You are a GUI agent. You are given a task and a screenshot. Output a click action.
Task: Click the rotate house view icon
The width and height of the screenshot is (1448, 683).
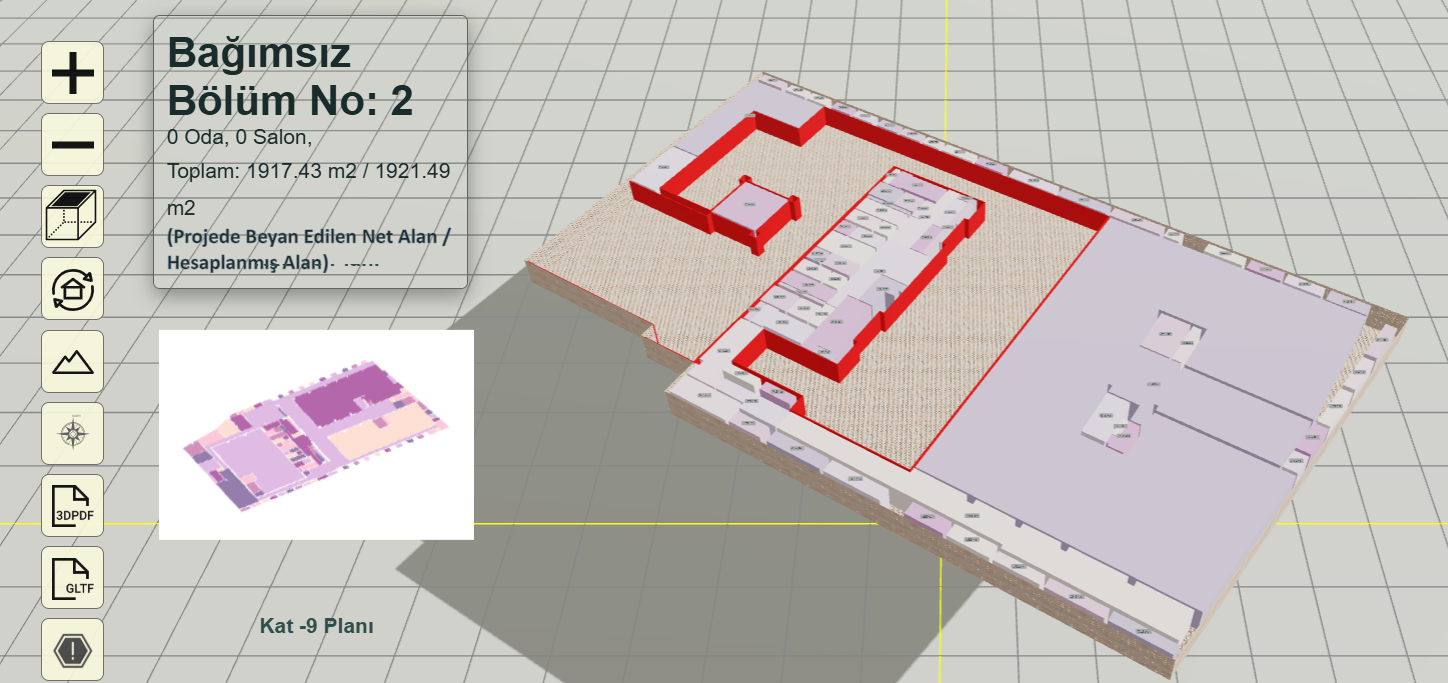pos(72,289)
